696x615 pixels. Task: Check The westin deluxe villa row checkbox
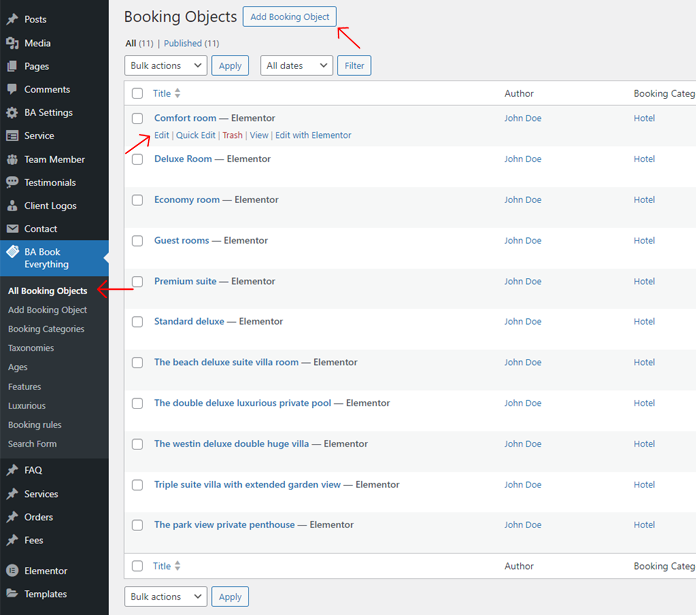pyautogui.click(x=138, y=444)
